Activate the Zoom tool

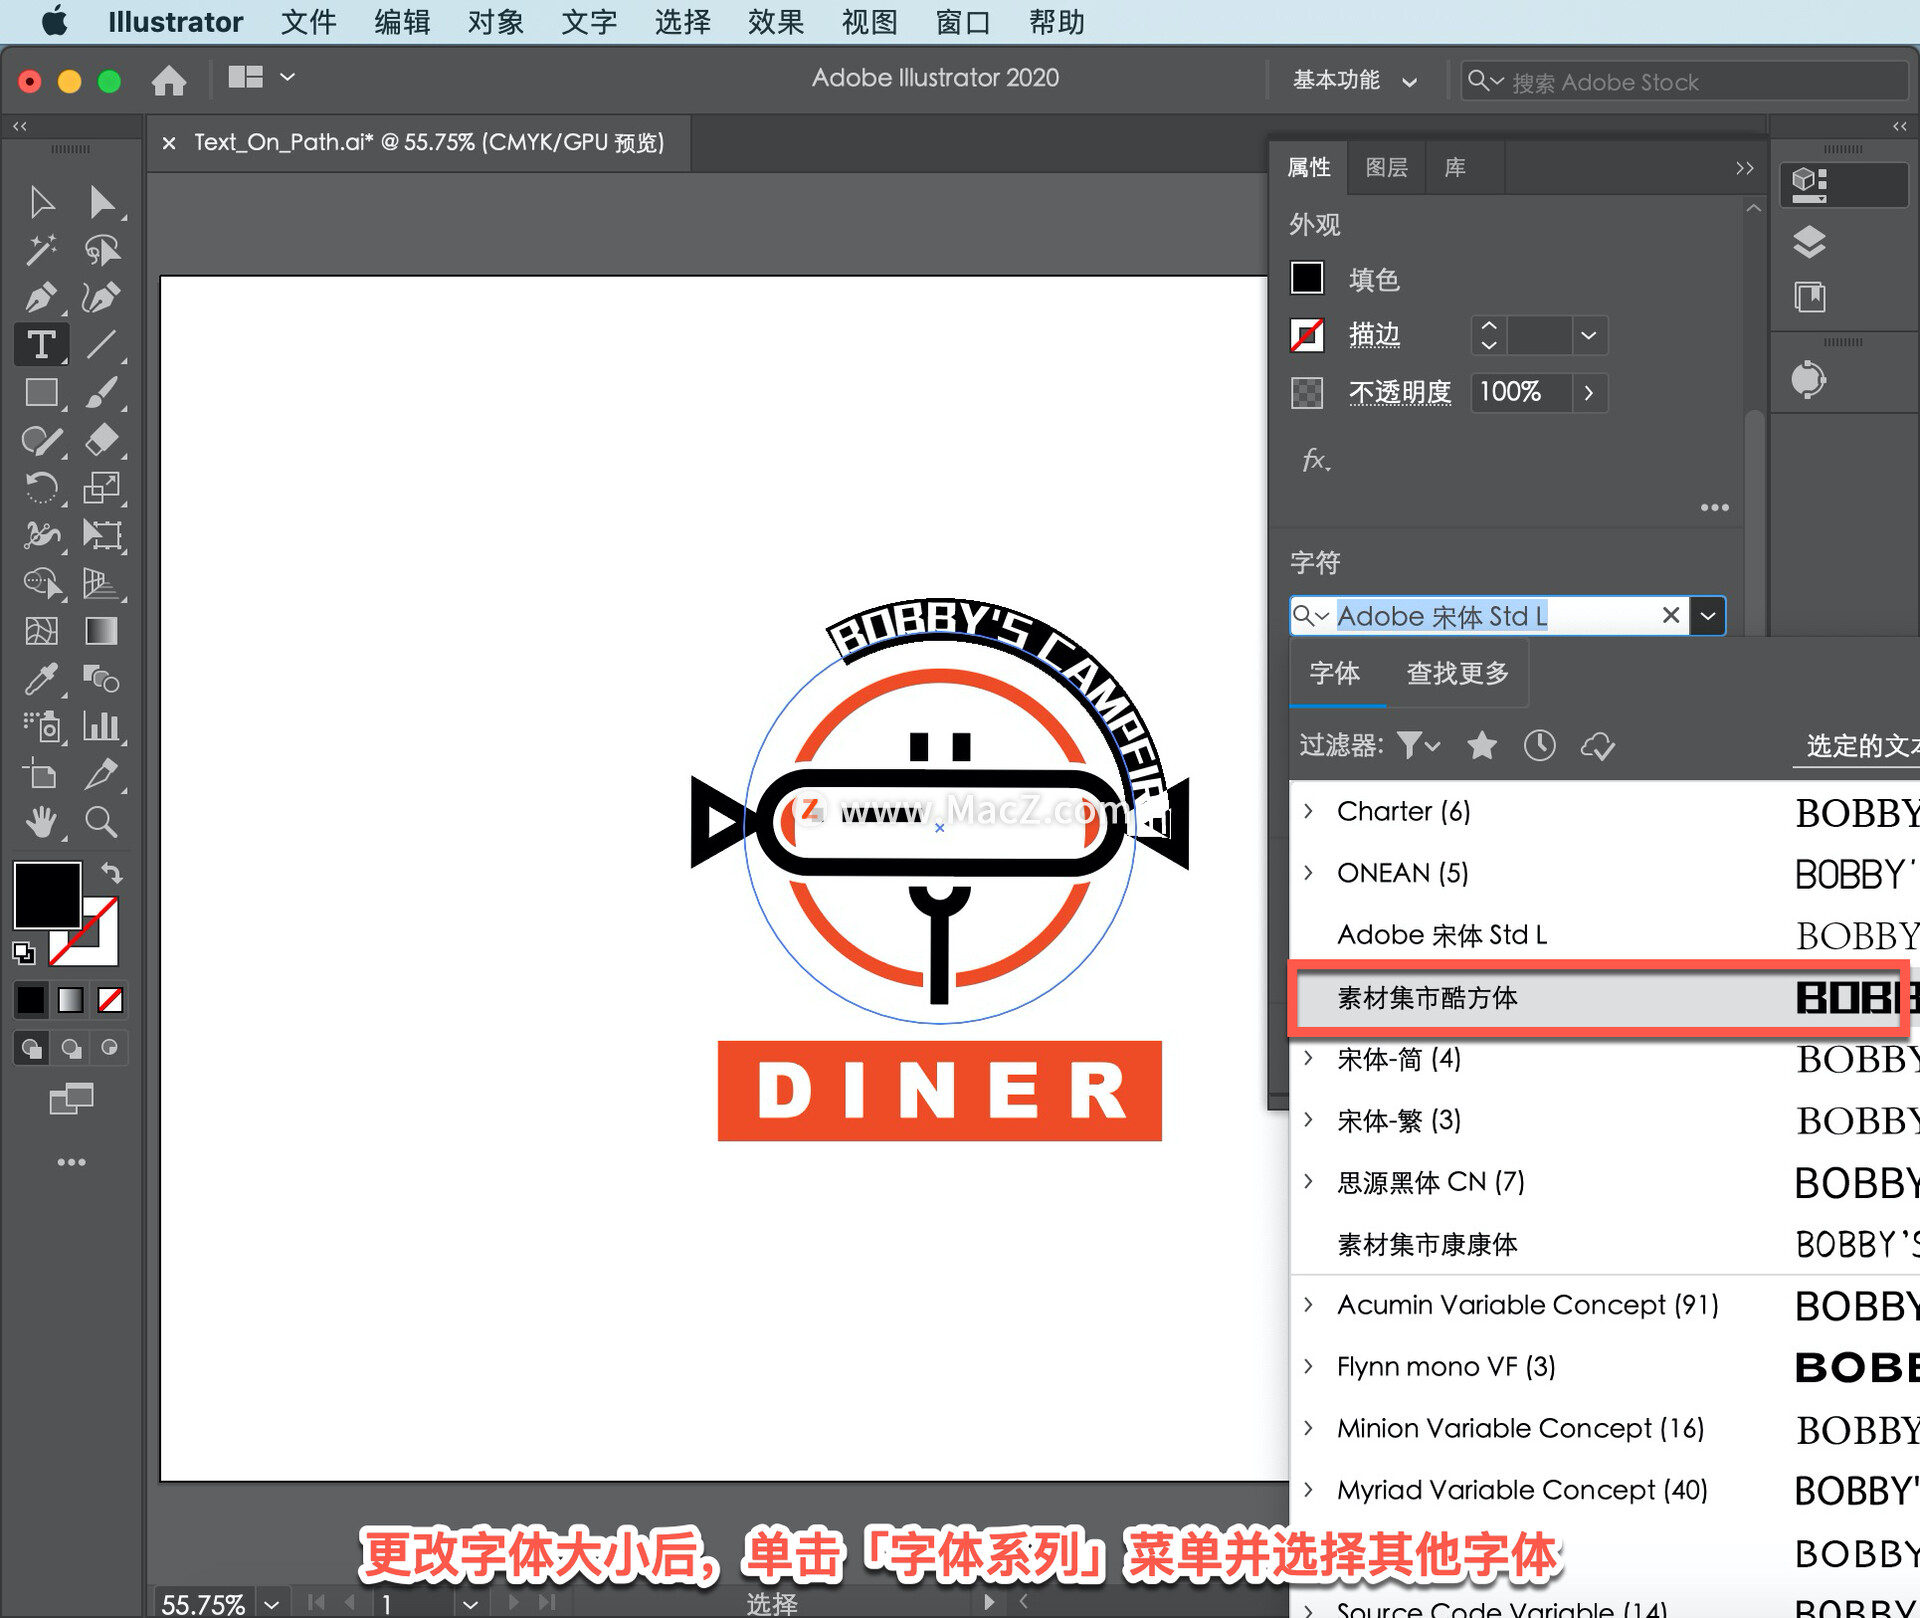101,822
